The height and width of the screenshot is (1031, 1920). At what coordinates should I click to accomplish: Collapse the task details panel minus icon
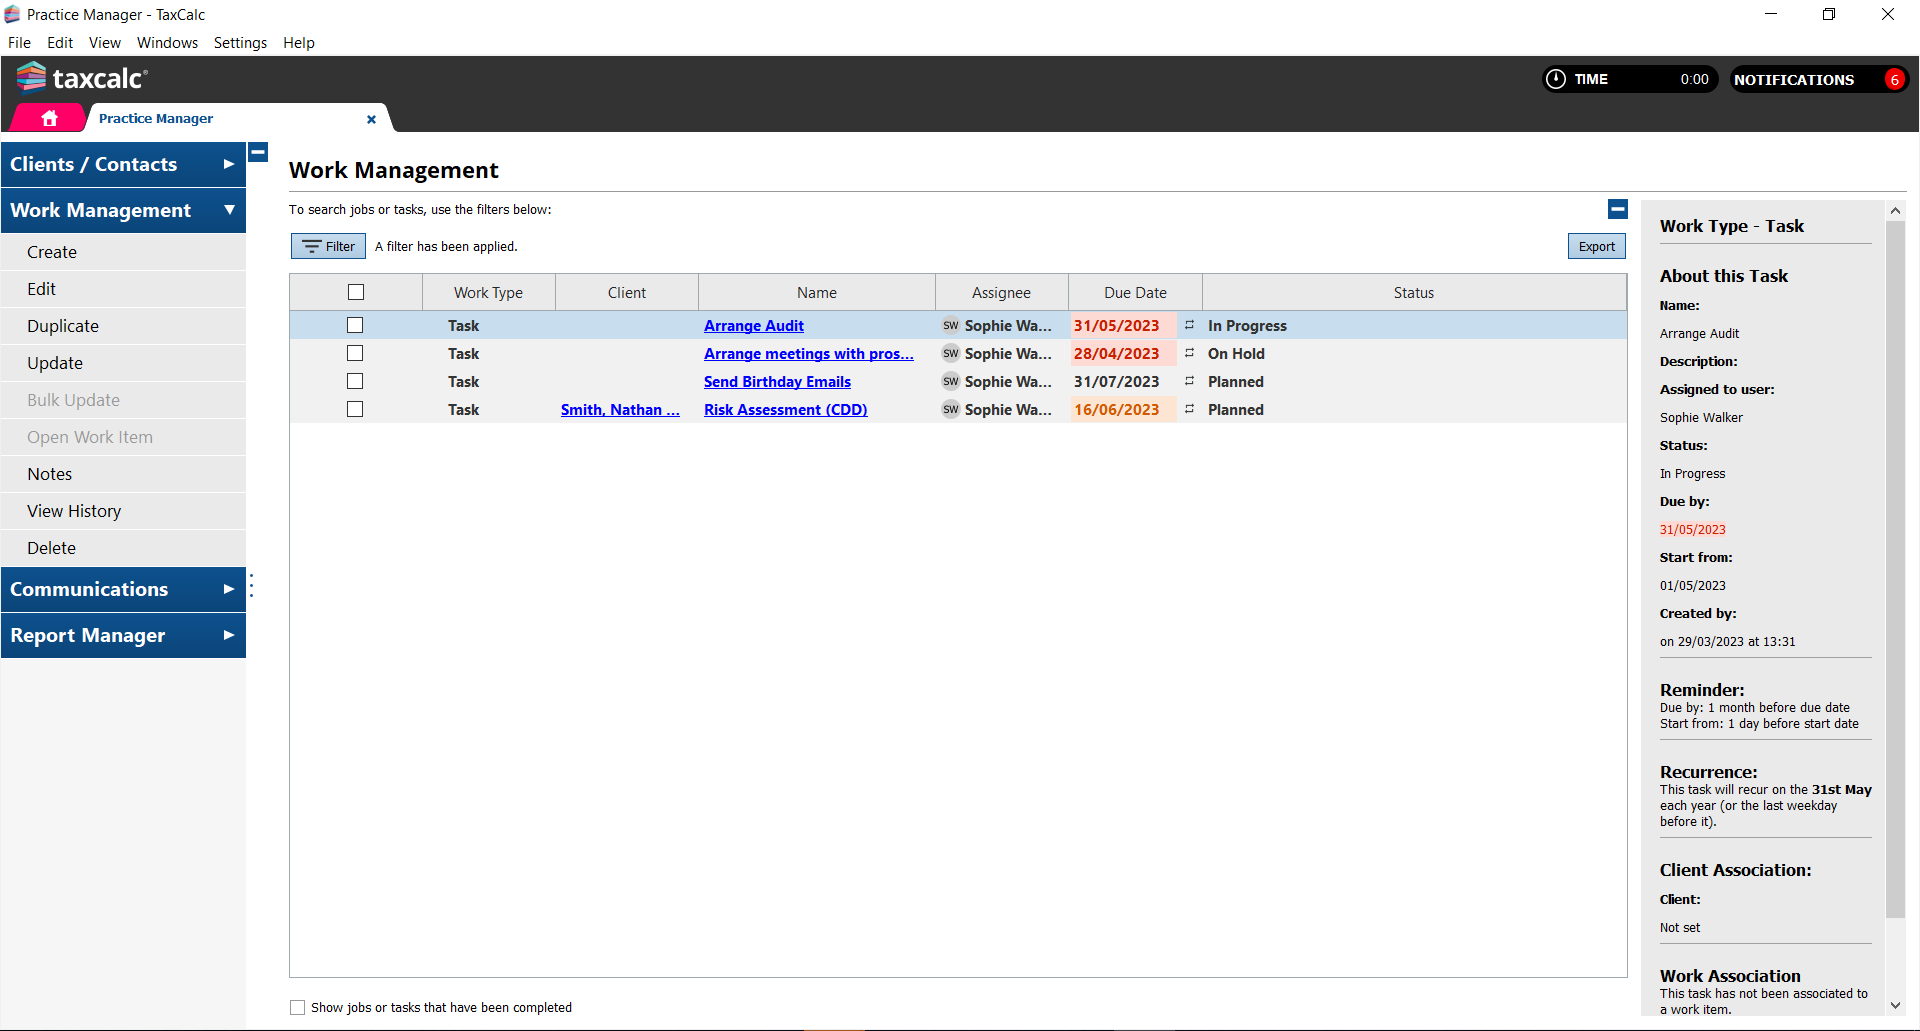1617,209
